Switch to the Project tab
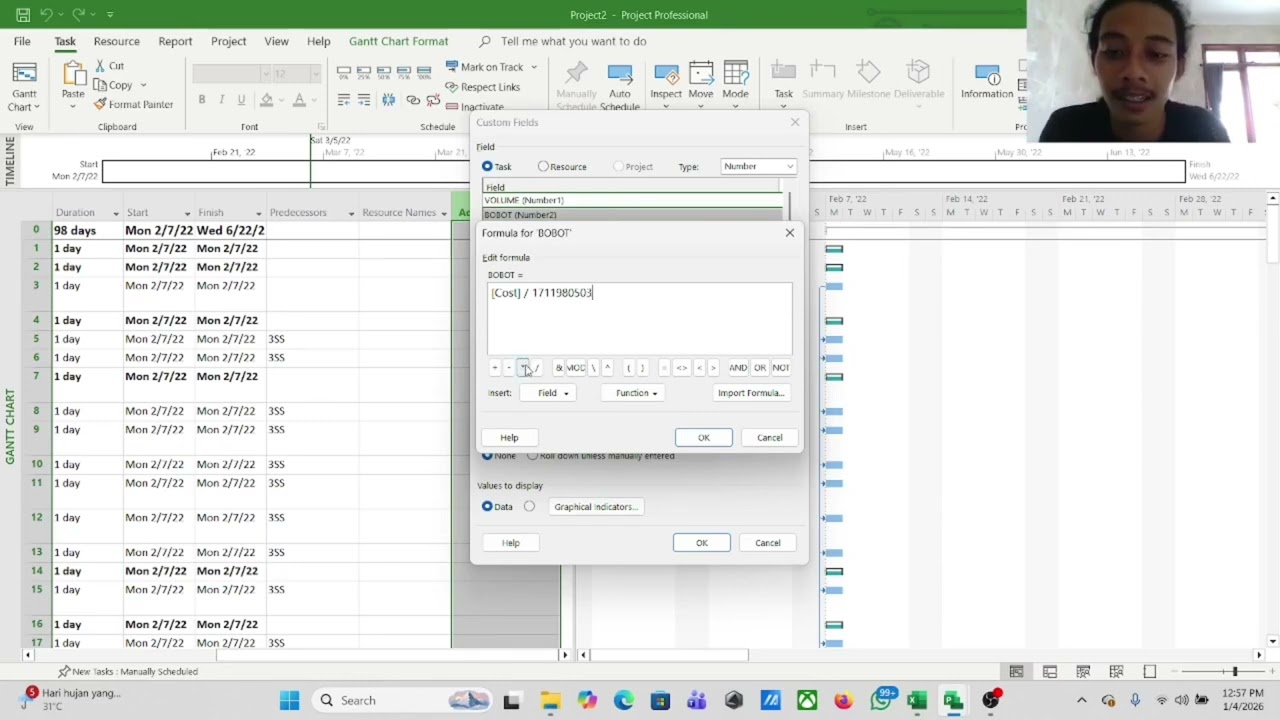 click(x=228, y=41)
